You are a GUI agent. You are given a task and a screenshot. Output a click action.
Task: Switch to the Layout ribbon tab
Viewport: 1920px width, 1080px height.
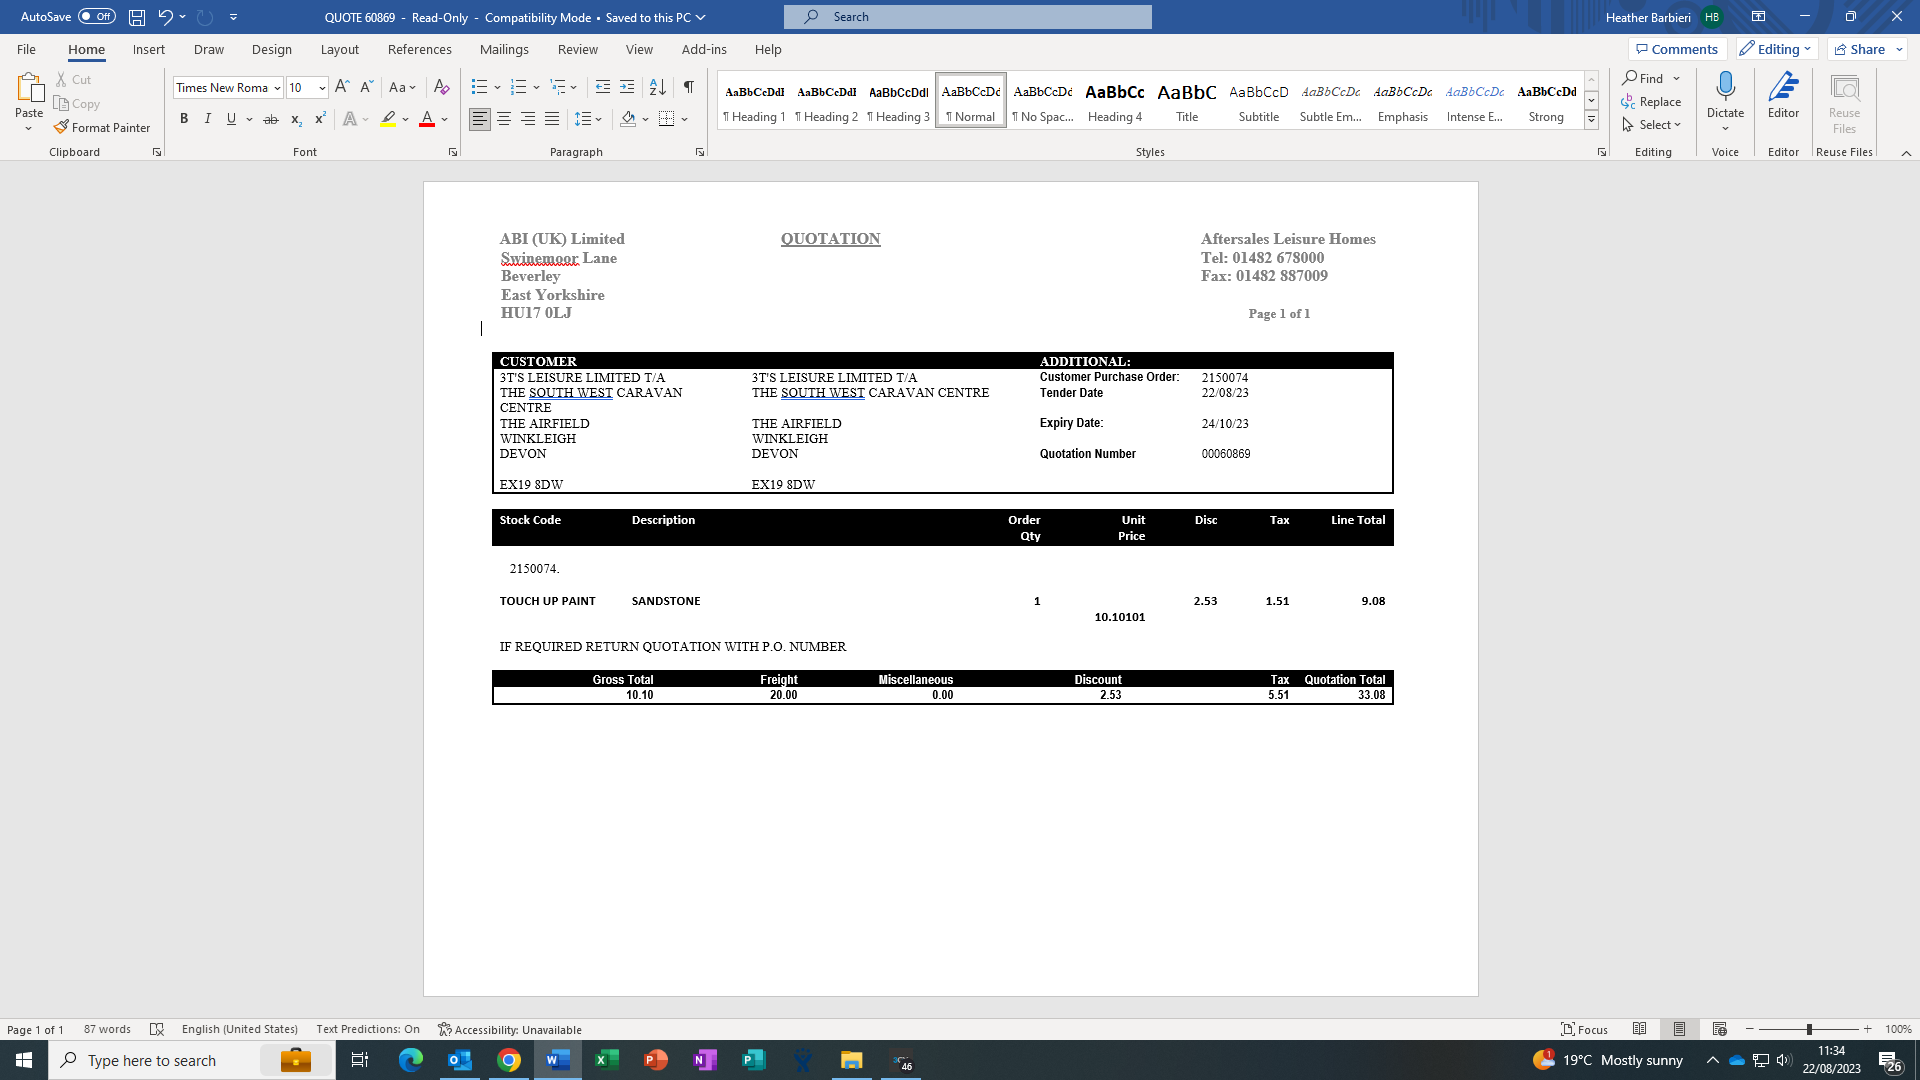339,49
